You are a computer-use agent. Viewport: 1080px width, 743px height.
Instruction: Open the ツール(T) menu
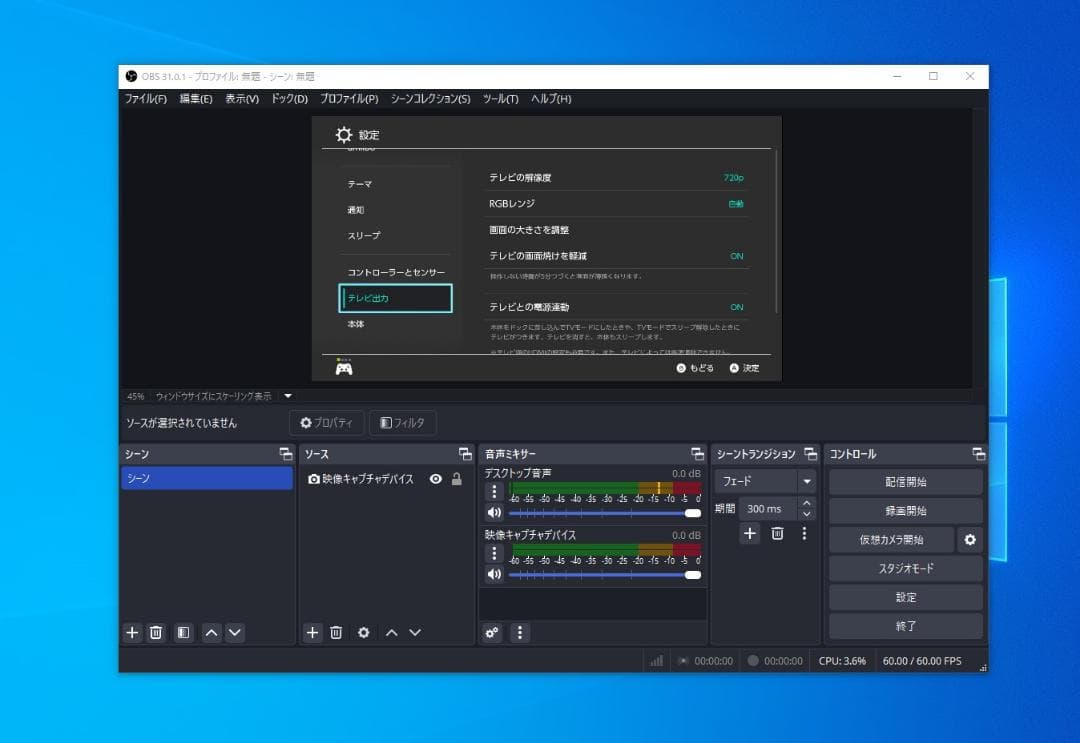click(500, 99)
